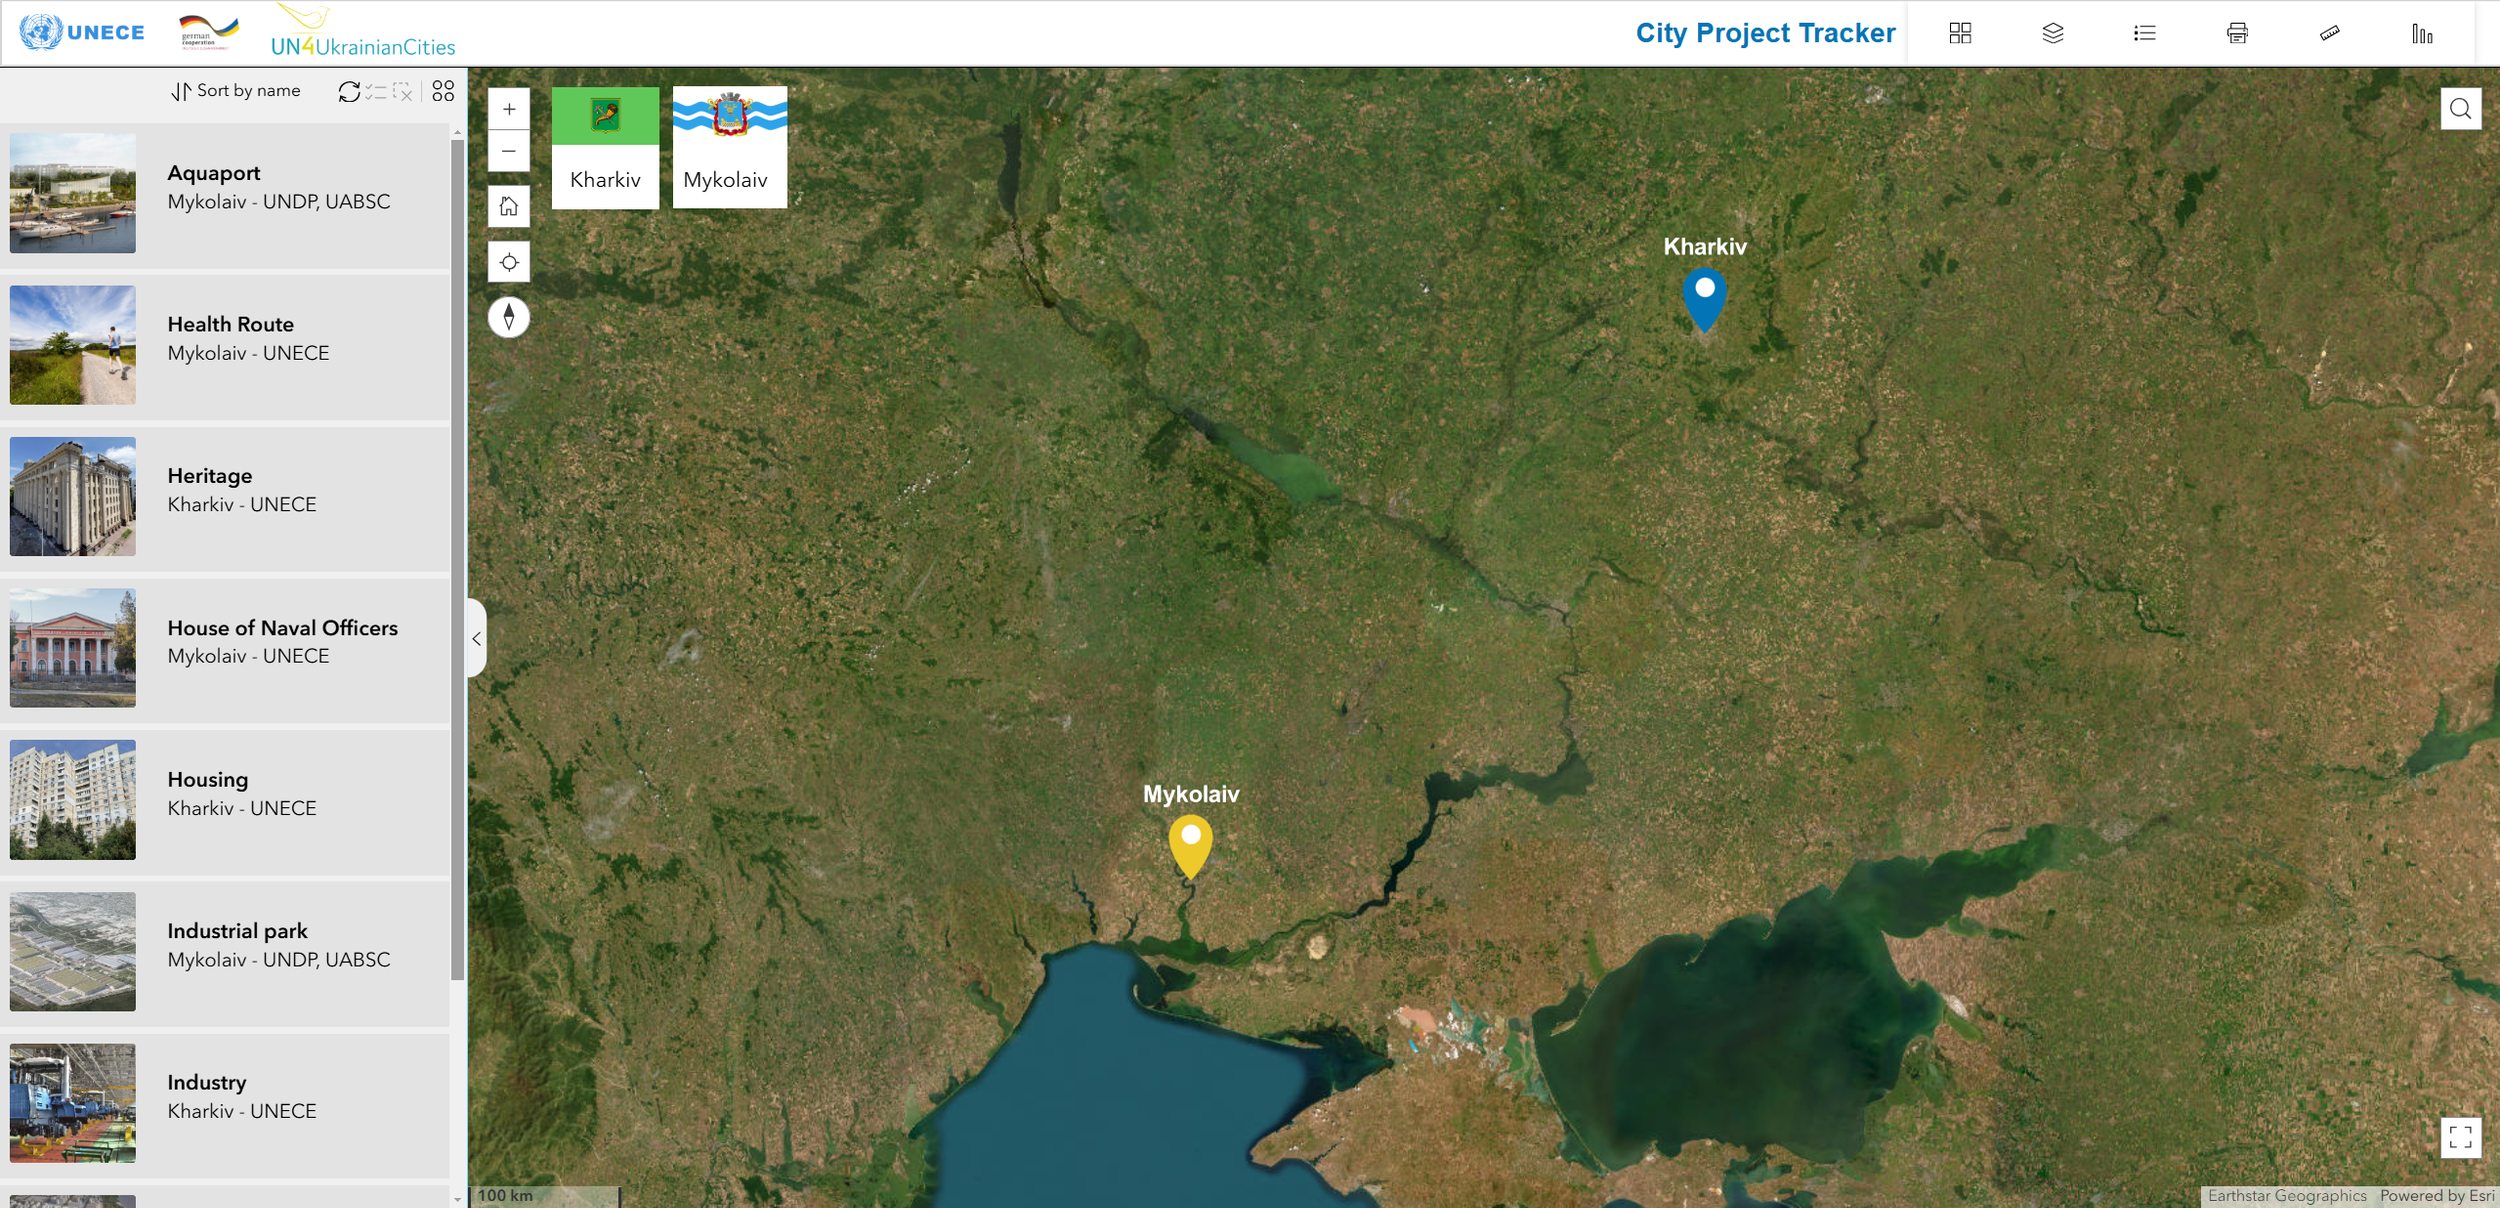Image resolution: width=2500 pixels, height=1208 pixels.
Task: Click the German Cooperation logo
Action: click(x=208, y=32)
